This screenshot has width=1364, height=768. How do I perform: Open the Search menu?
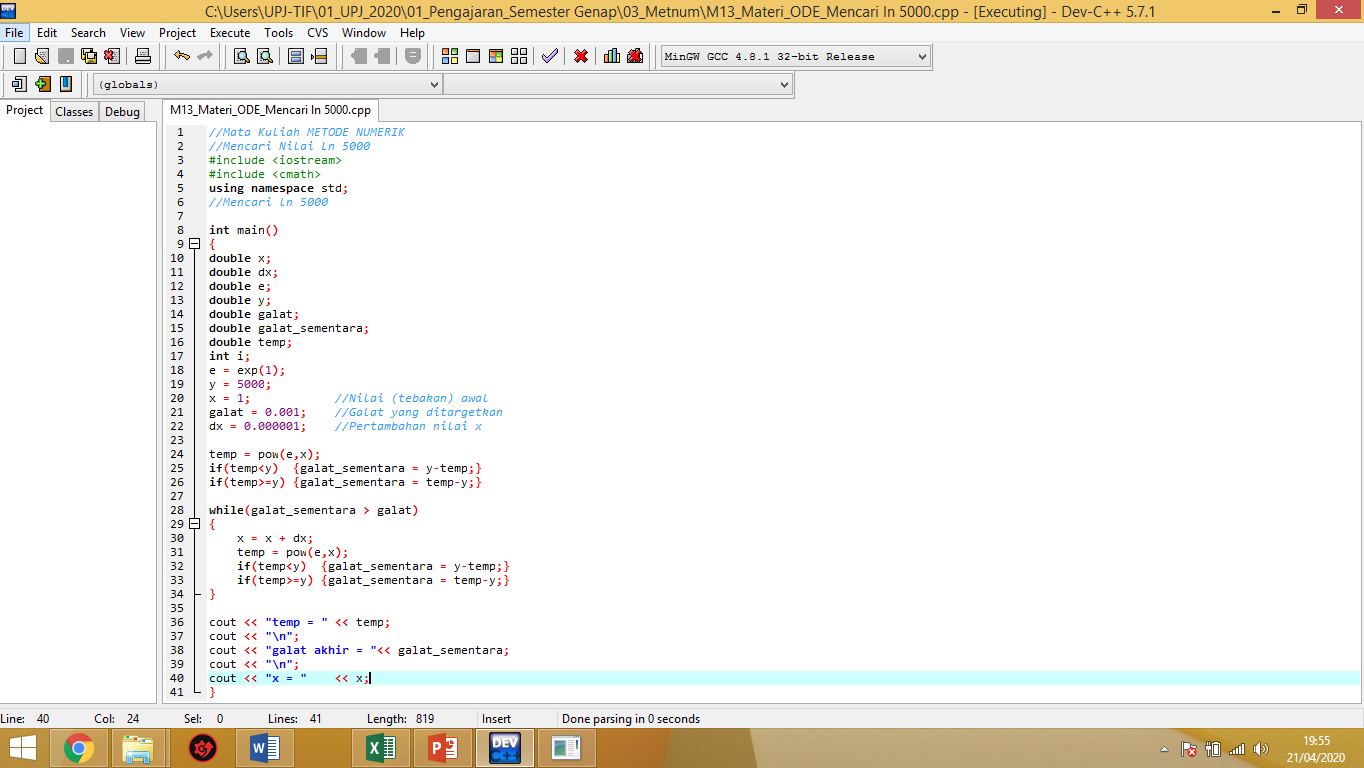(x=88, y=33)
